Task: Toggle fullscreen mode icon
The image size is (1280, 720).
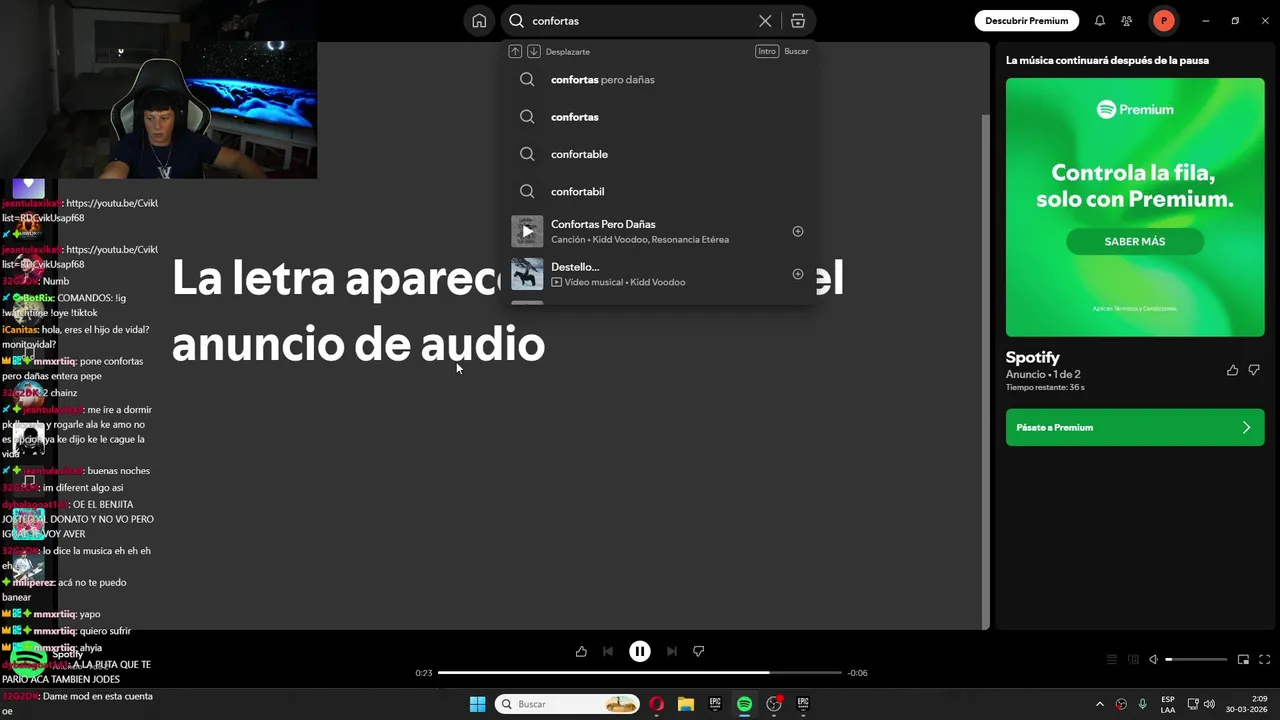Action: [1264, 659]
